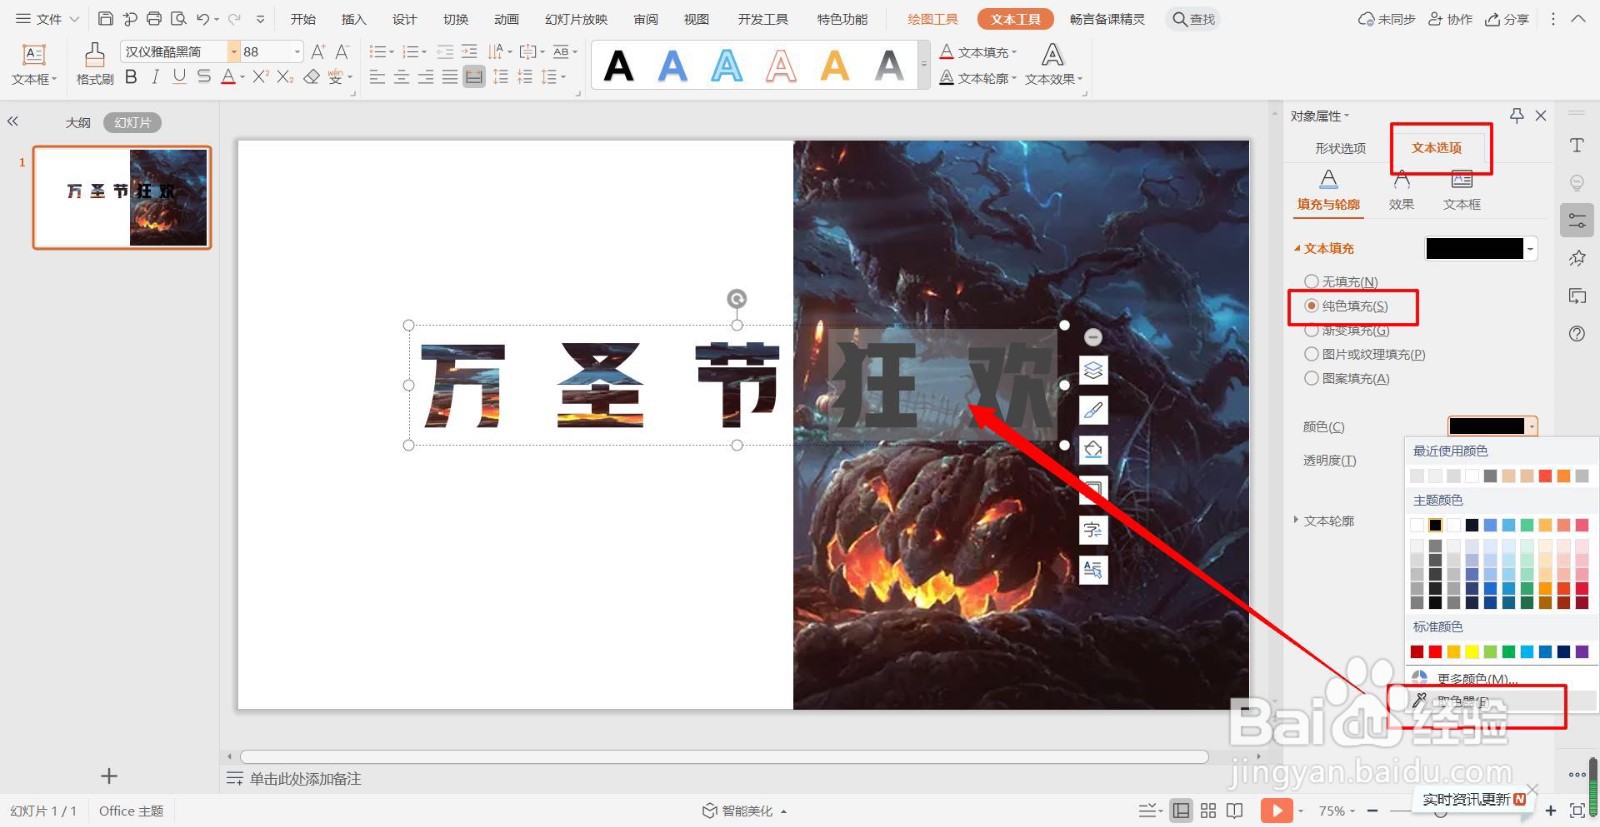Image resolution: width=1600 pixels, height=827 pixels.
Task: Click Collaborate (协作) button
Action: click(x=1450, y=19)
